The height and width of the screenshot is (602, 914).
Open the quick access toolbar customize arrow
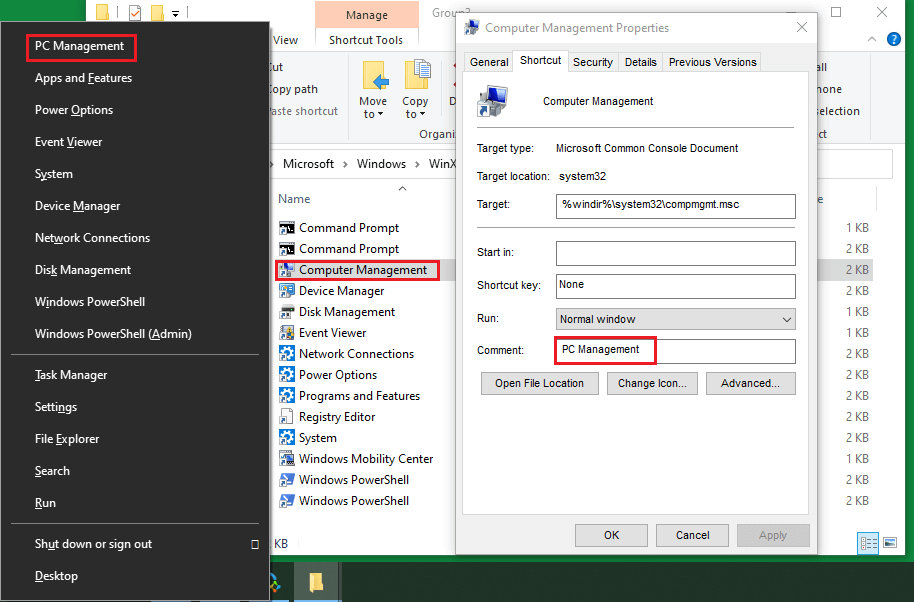tap(175, 13)
